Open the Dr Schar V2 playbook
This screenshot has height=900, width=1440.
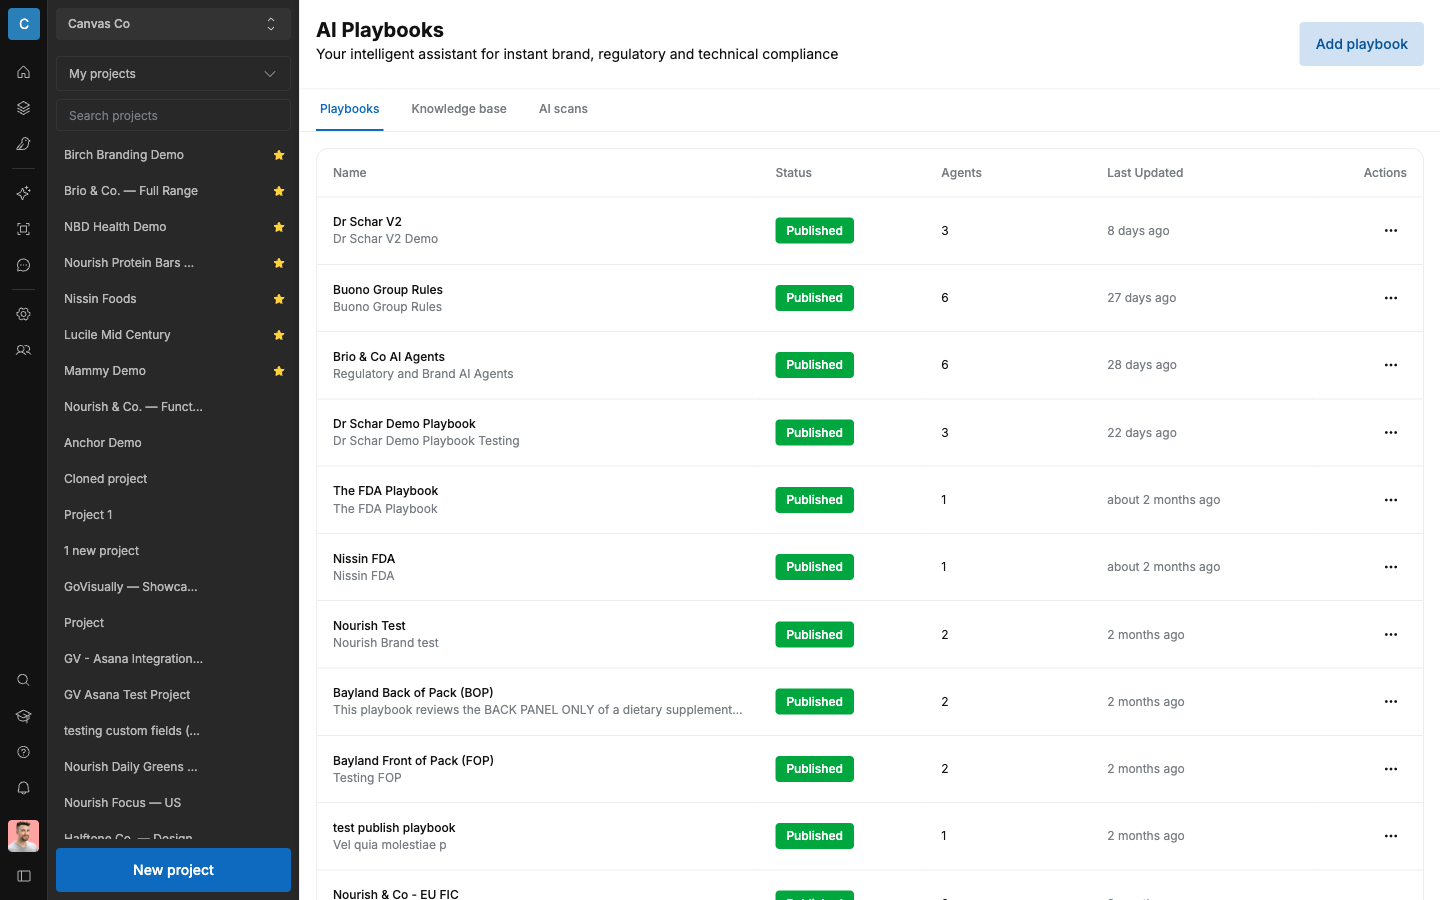(367, 222)
